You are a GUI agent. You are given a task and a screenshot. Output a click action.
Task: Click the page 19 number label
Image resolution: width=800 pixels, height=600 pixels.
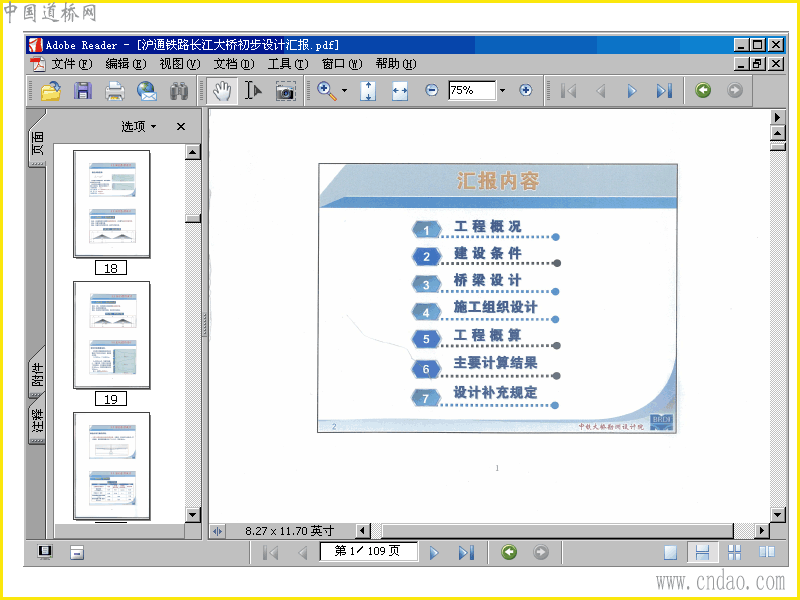coord(111,399)
